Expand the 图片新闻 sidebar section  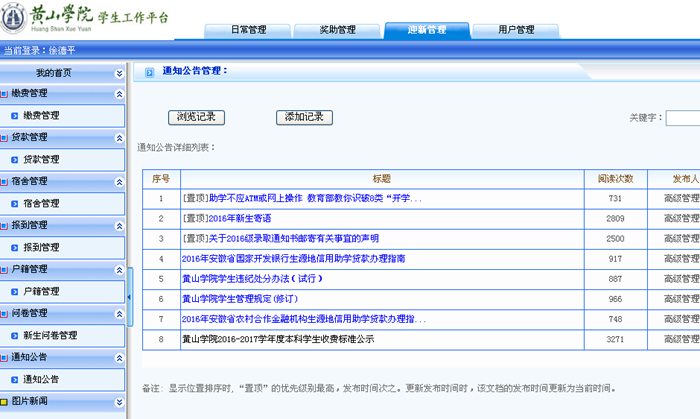click(x=119, y=402)
